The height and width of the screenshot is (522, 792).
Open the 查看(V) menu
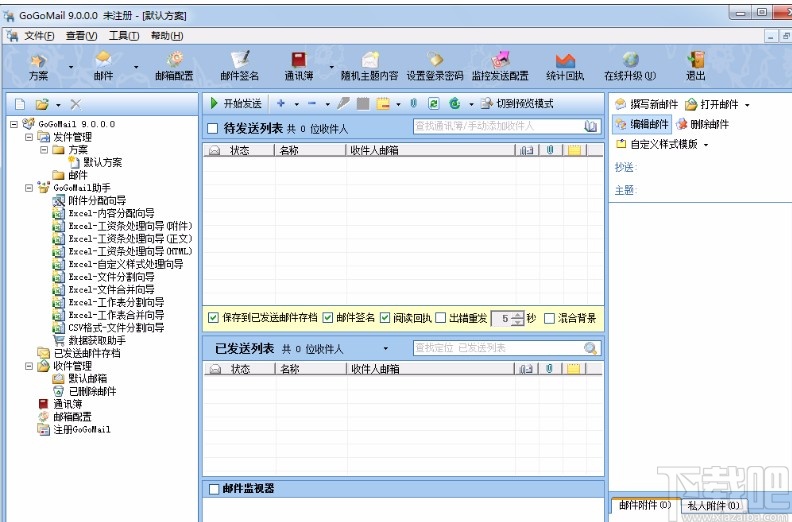81,35
